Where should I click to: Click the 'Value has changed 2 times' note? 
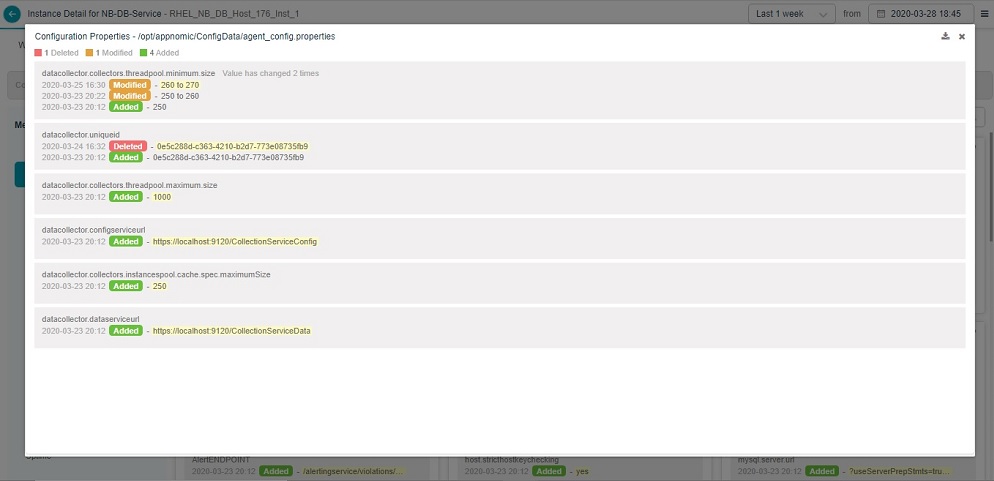(x=270, y=73)
